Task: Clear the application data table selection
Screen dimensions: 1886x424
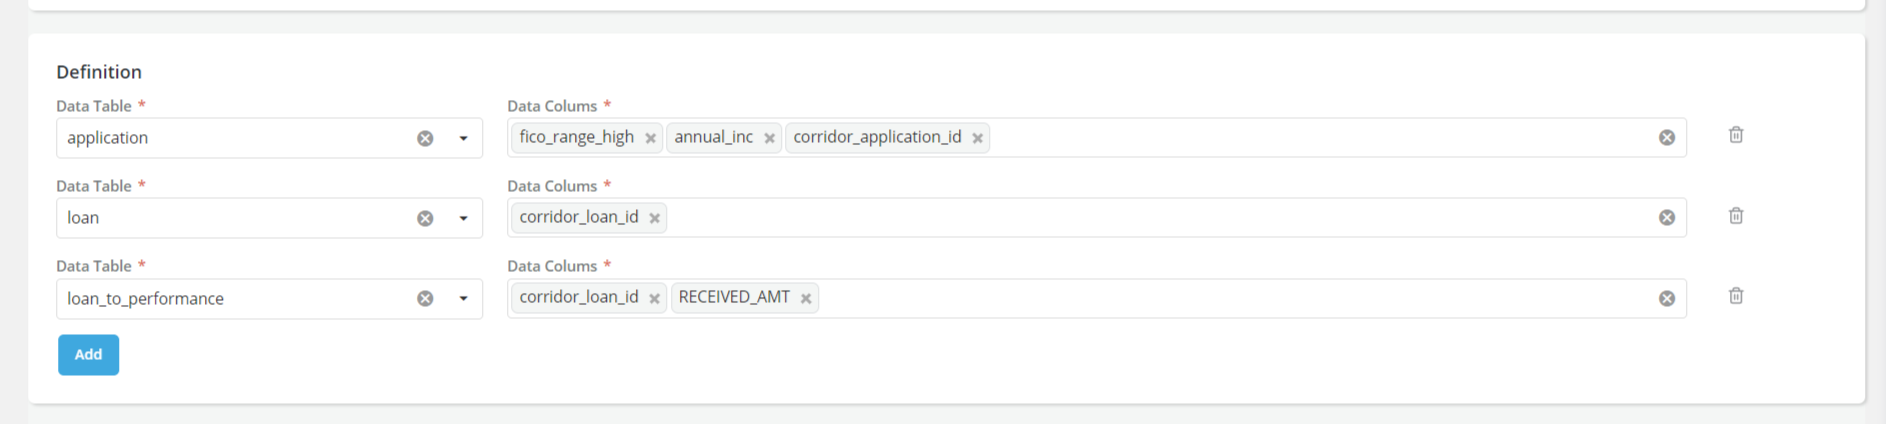Action: (425, 138)
